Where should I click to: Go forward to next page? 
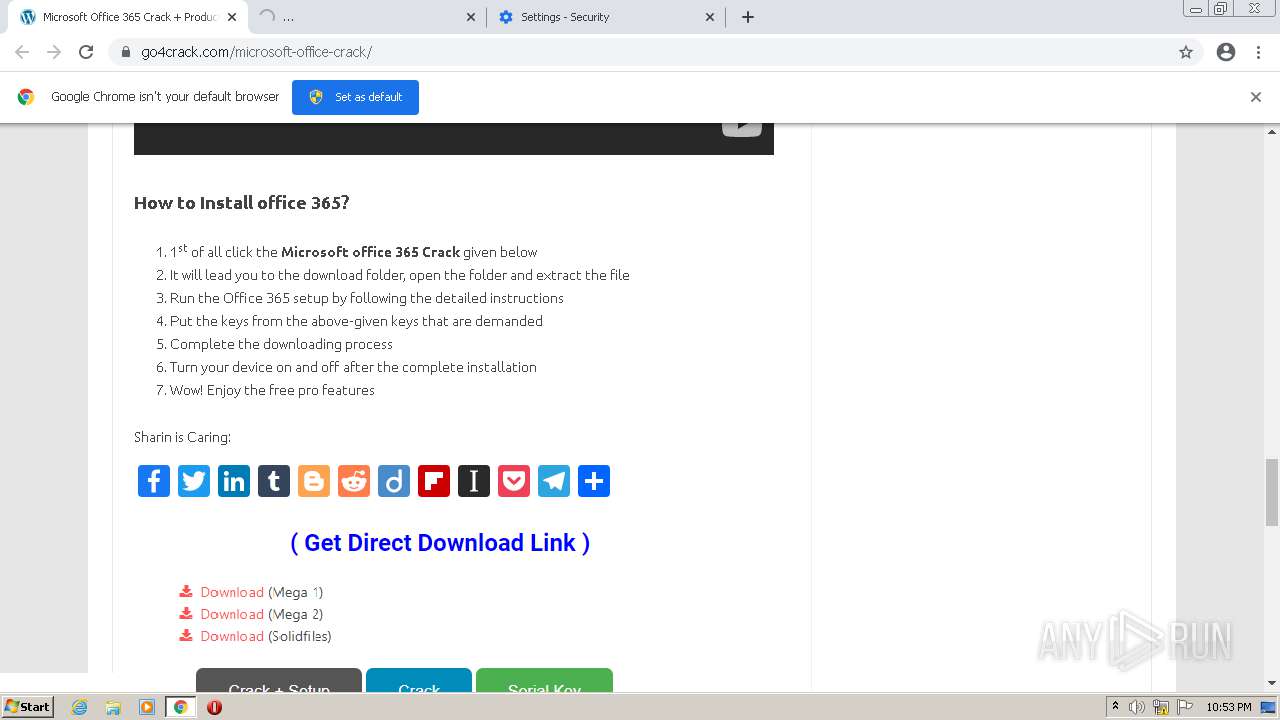(x=54, y=52)
